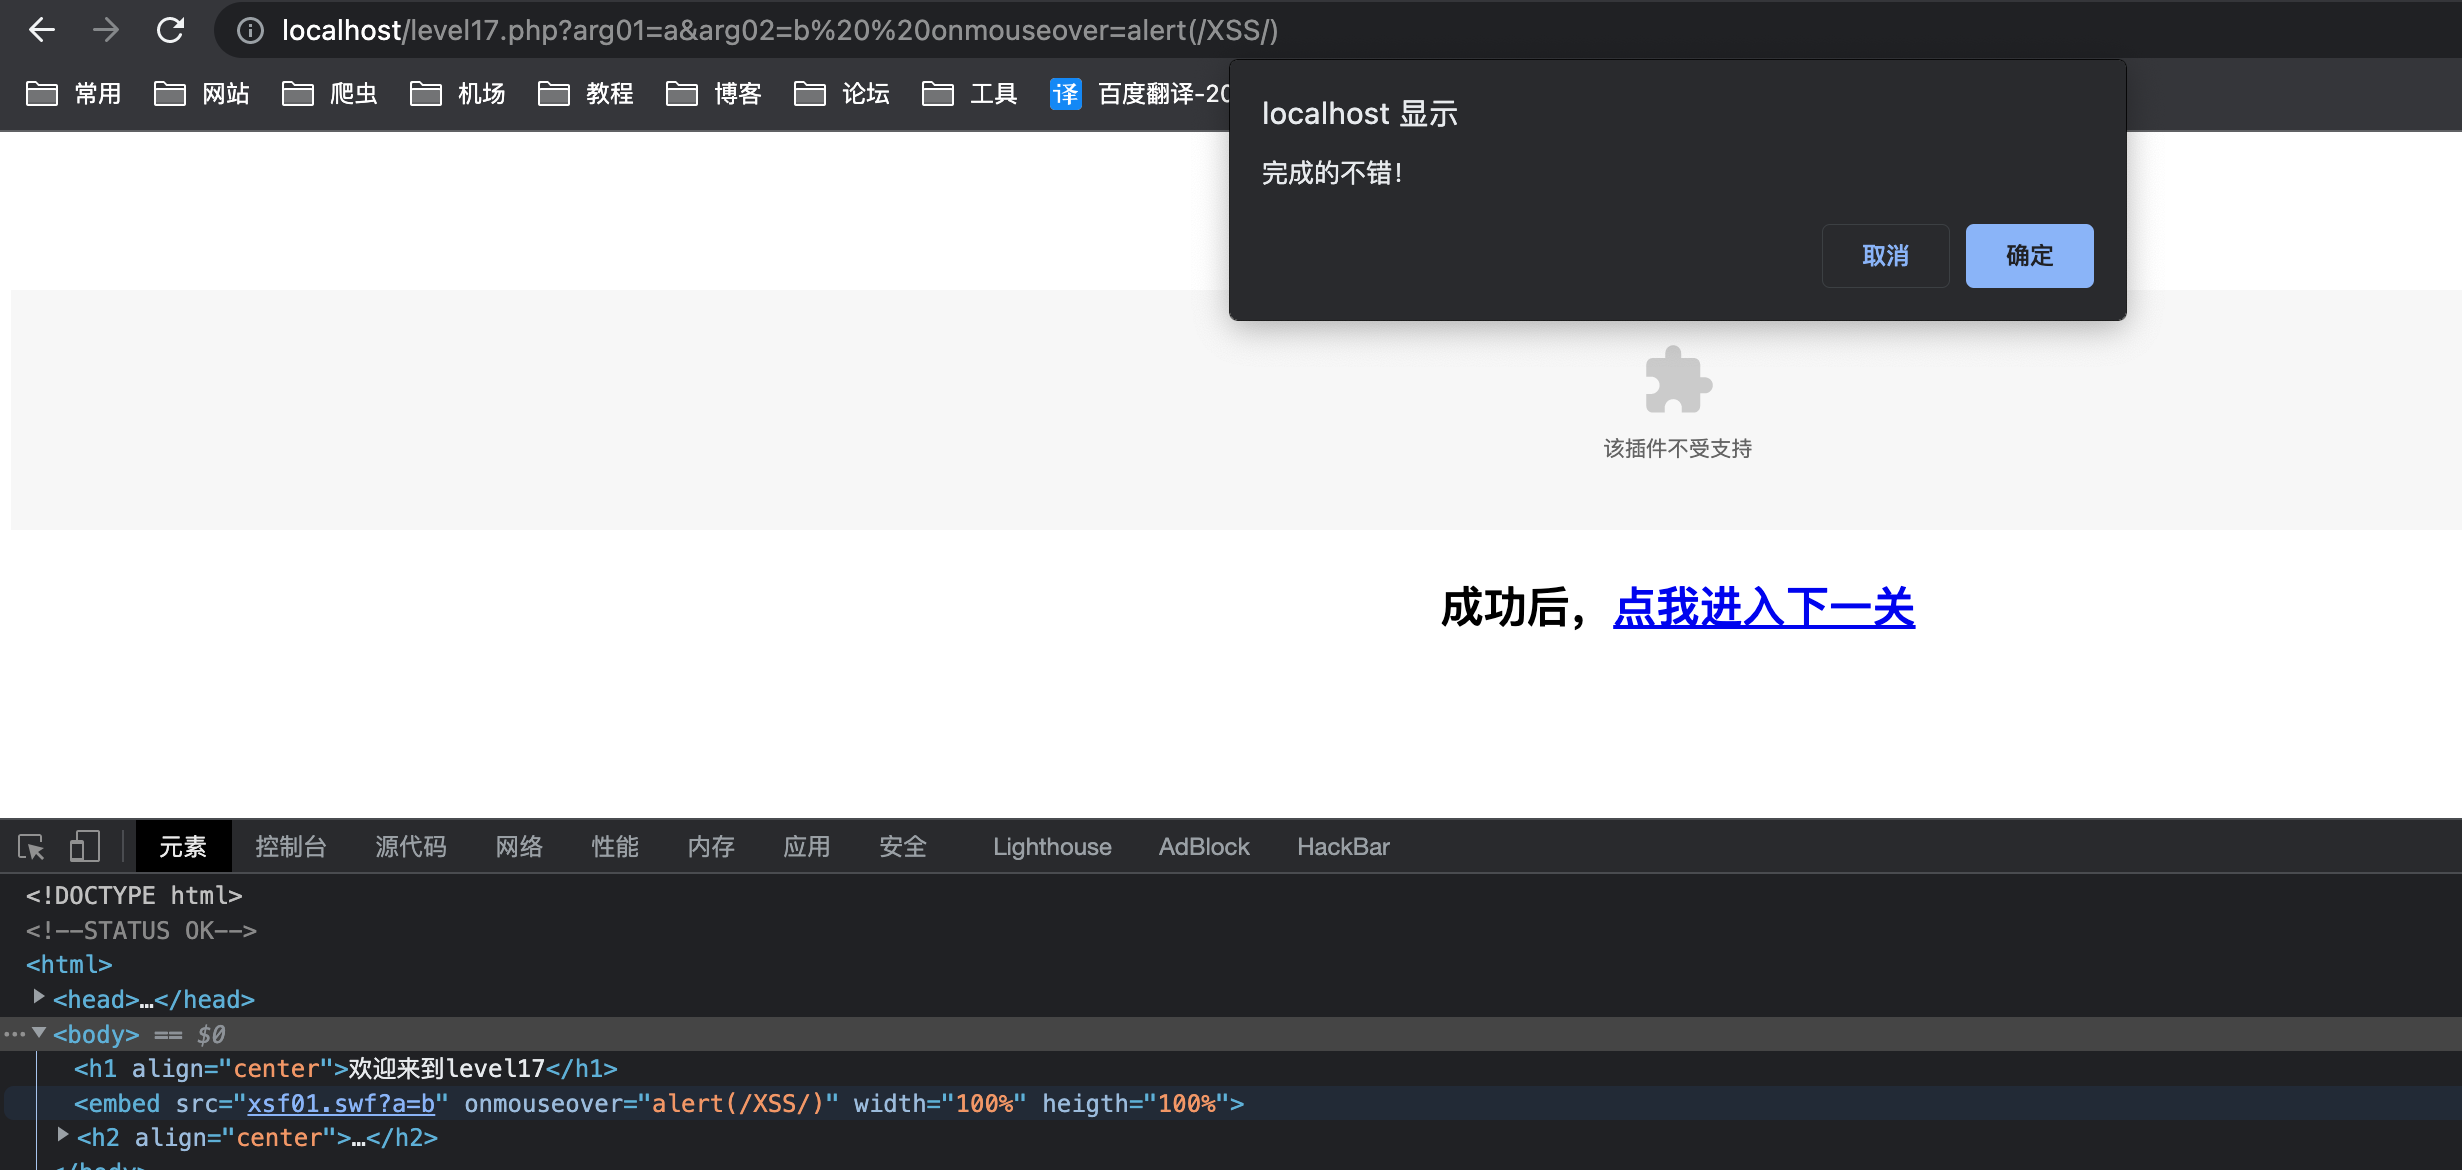Switch to the 控制台 tab
This screenshot has height=1170, width=2462.
290,847
